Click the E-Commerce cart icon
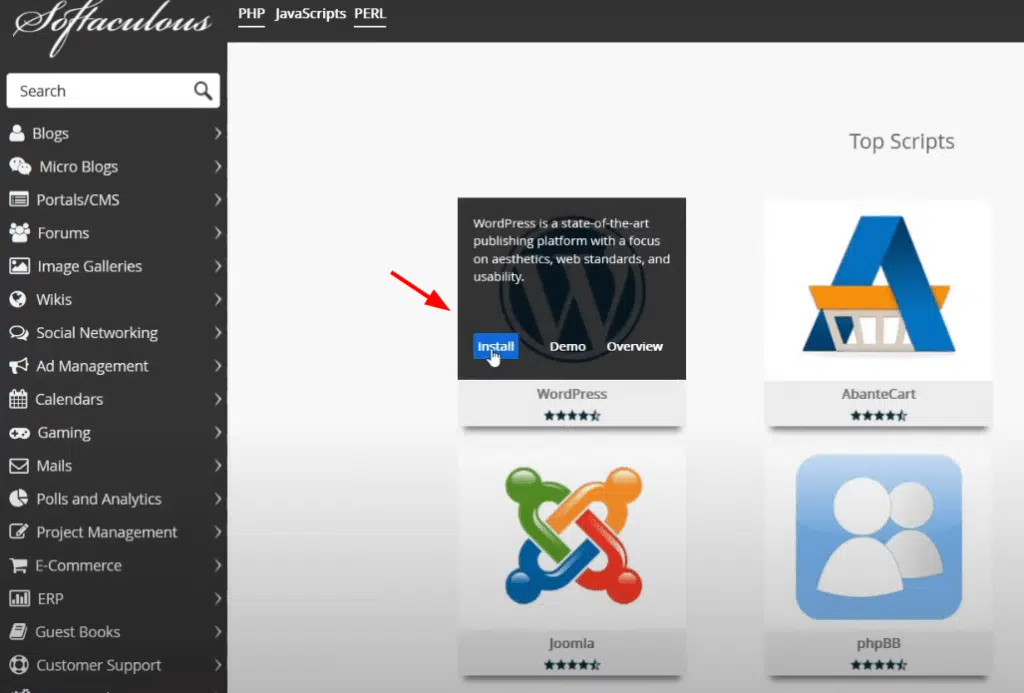Image resolution: width=1024 pixels, height=693 pixels. coord(18,566)
